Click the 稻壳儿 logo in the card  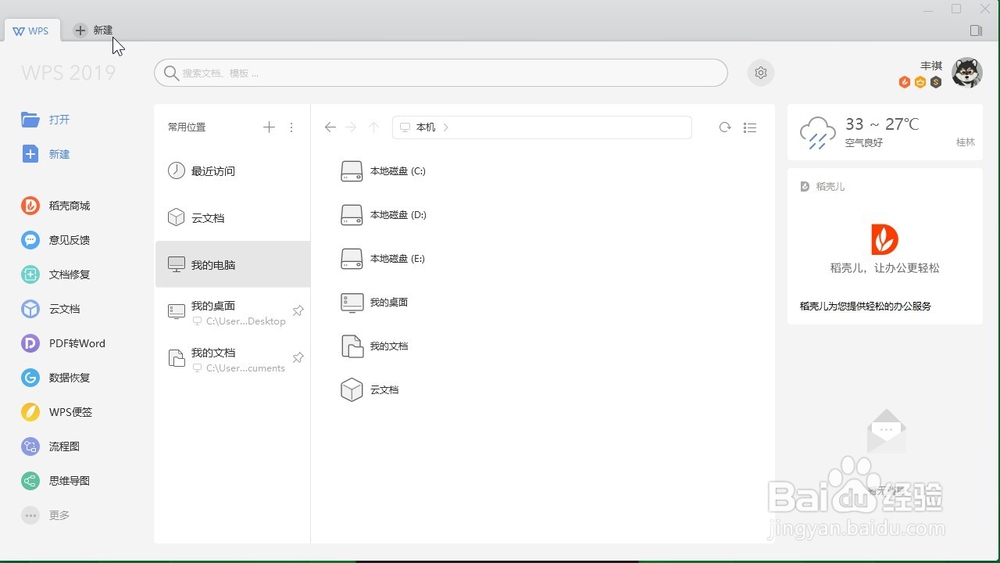[x=885, y=239]
